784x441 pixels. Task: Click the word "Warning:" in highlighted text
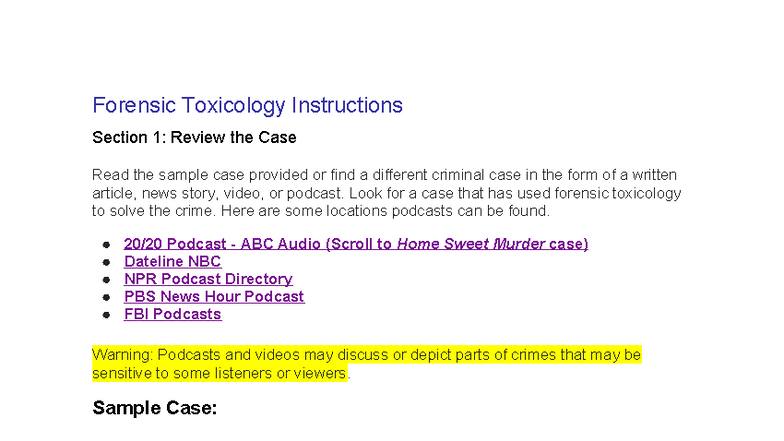(123, 355)
